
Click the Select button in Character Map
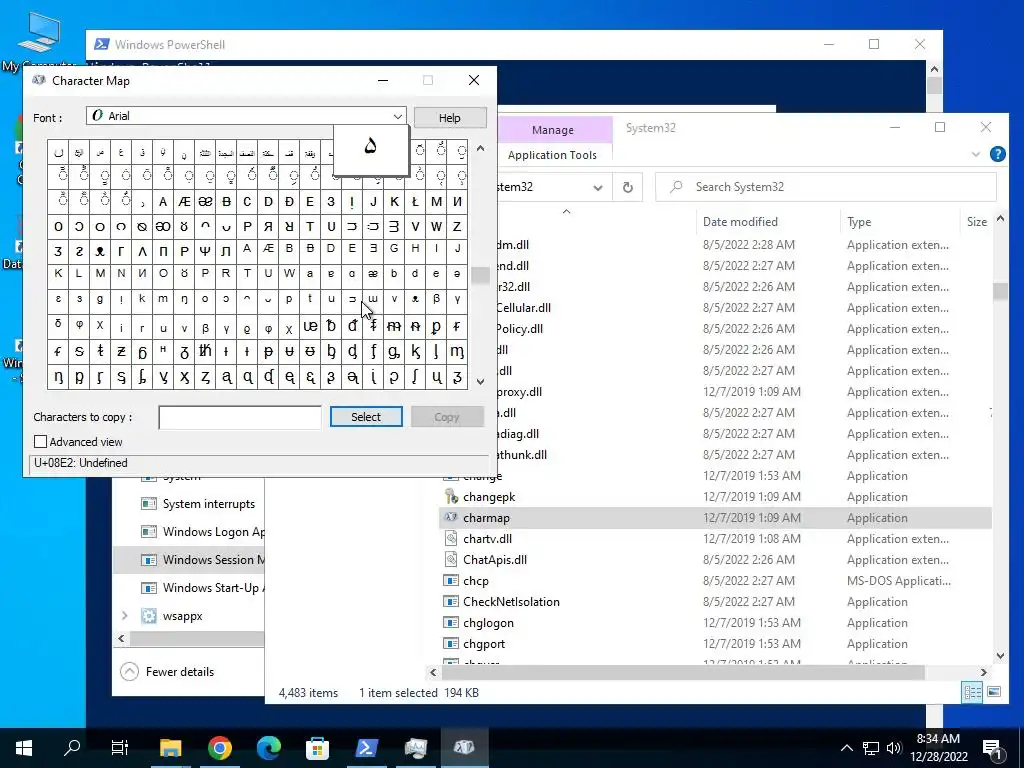(x=366, y=417)
